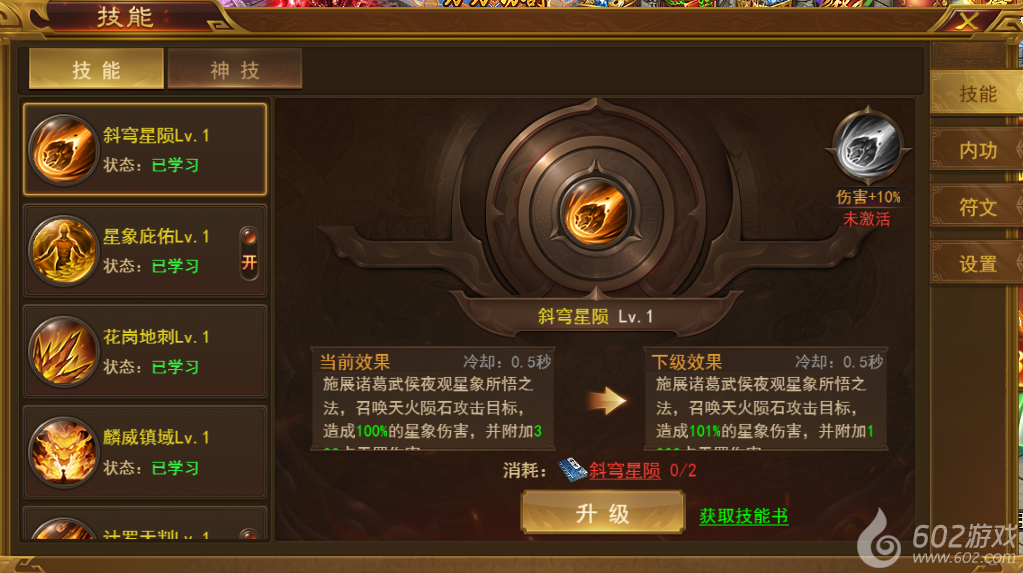
Task: Select the partially visible fifth skill icon
Action: pyautogui.click(x=63, y=529)
